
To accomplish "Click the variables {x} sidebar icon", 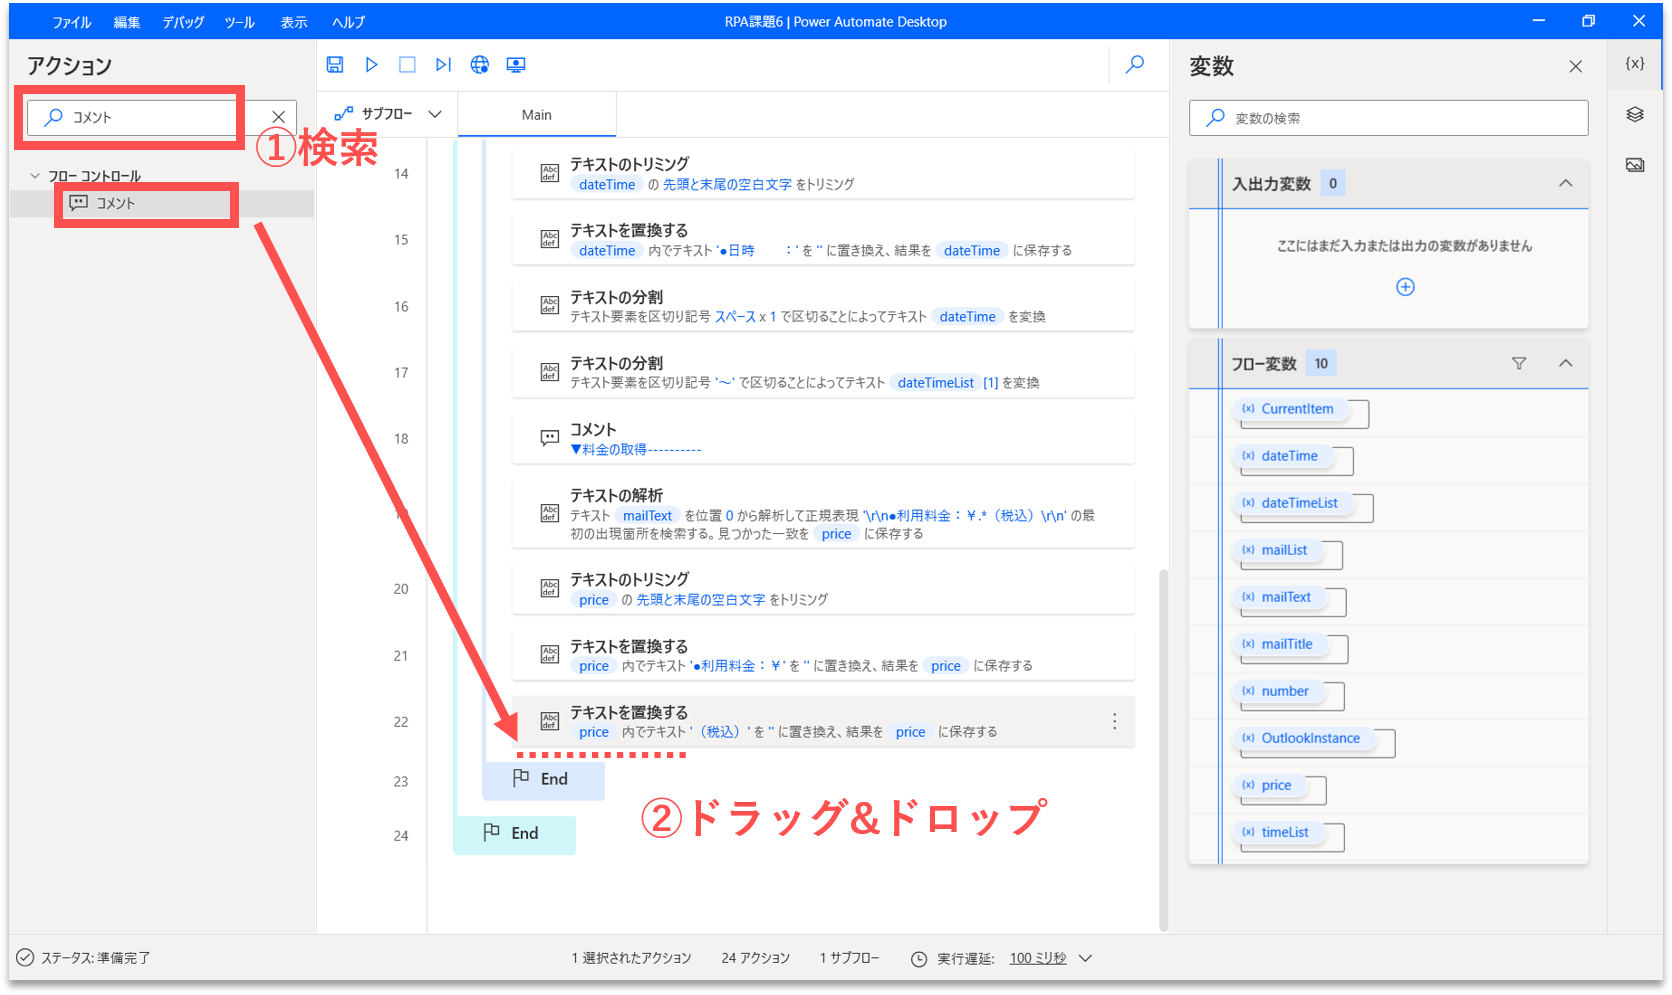I will (1635, 64).
